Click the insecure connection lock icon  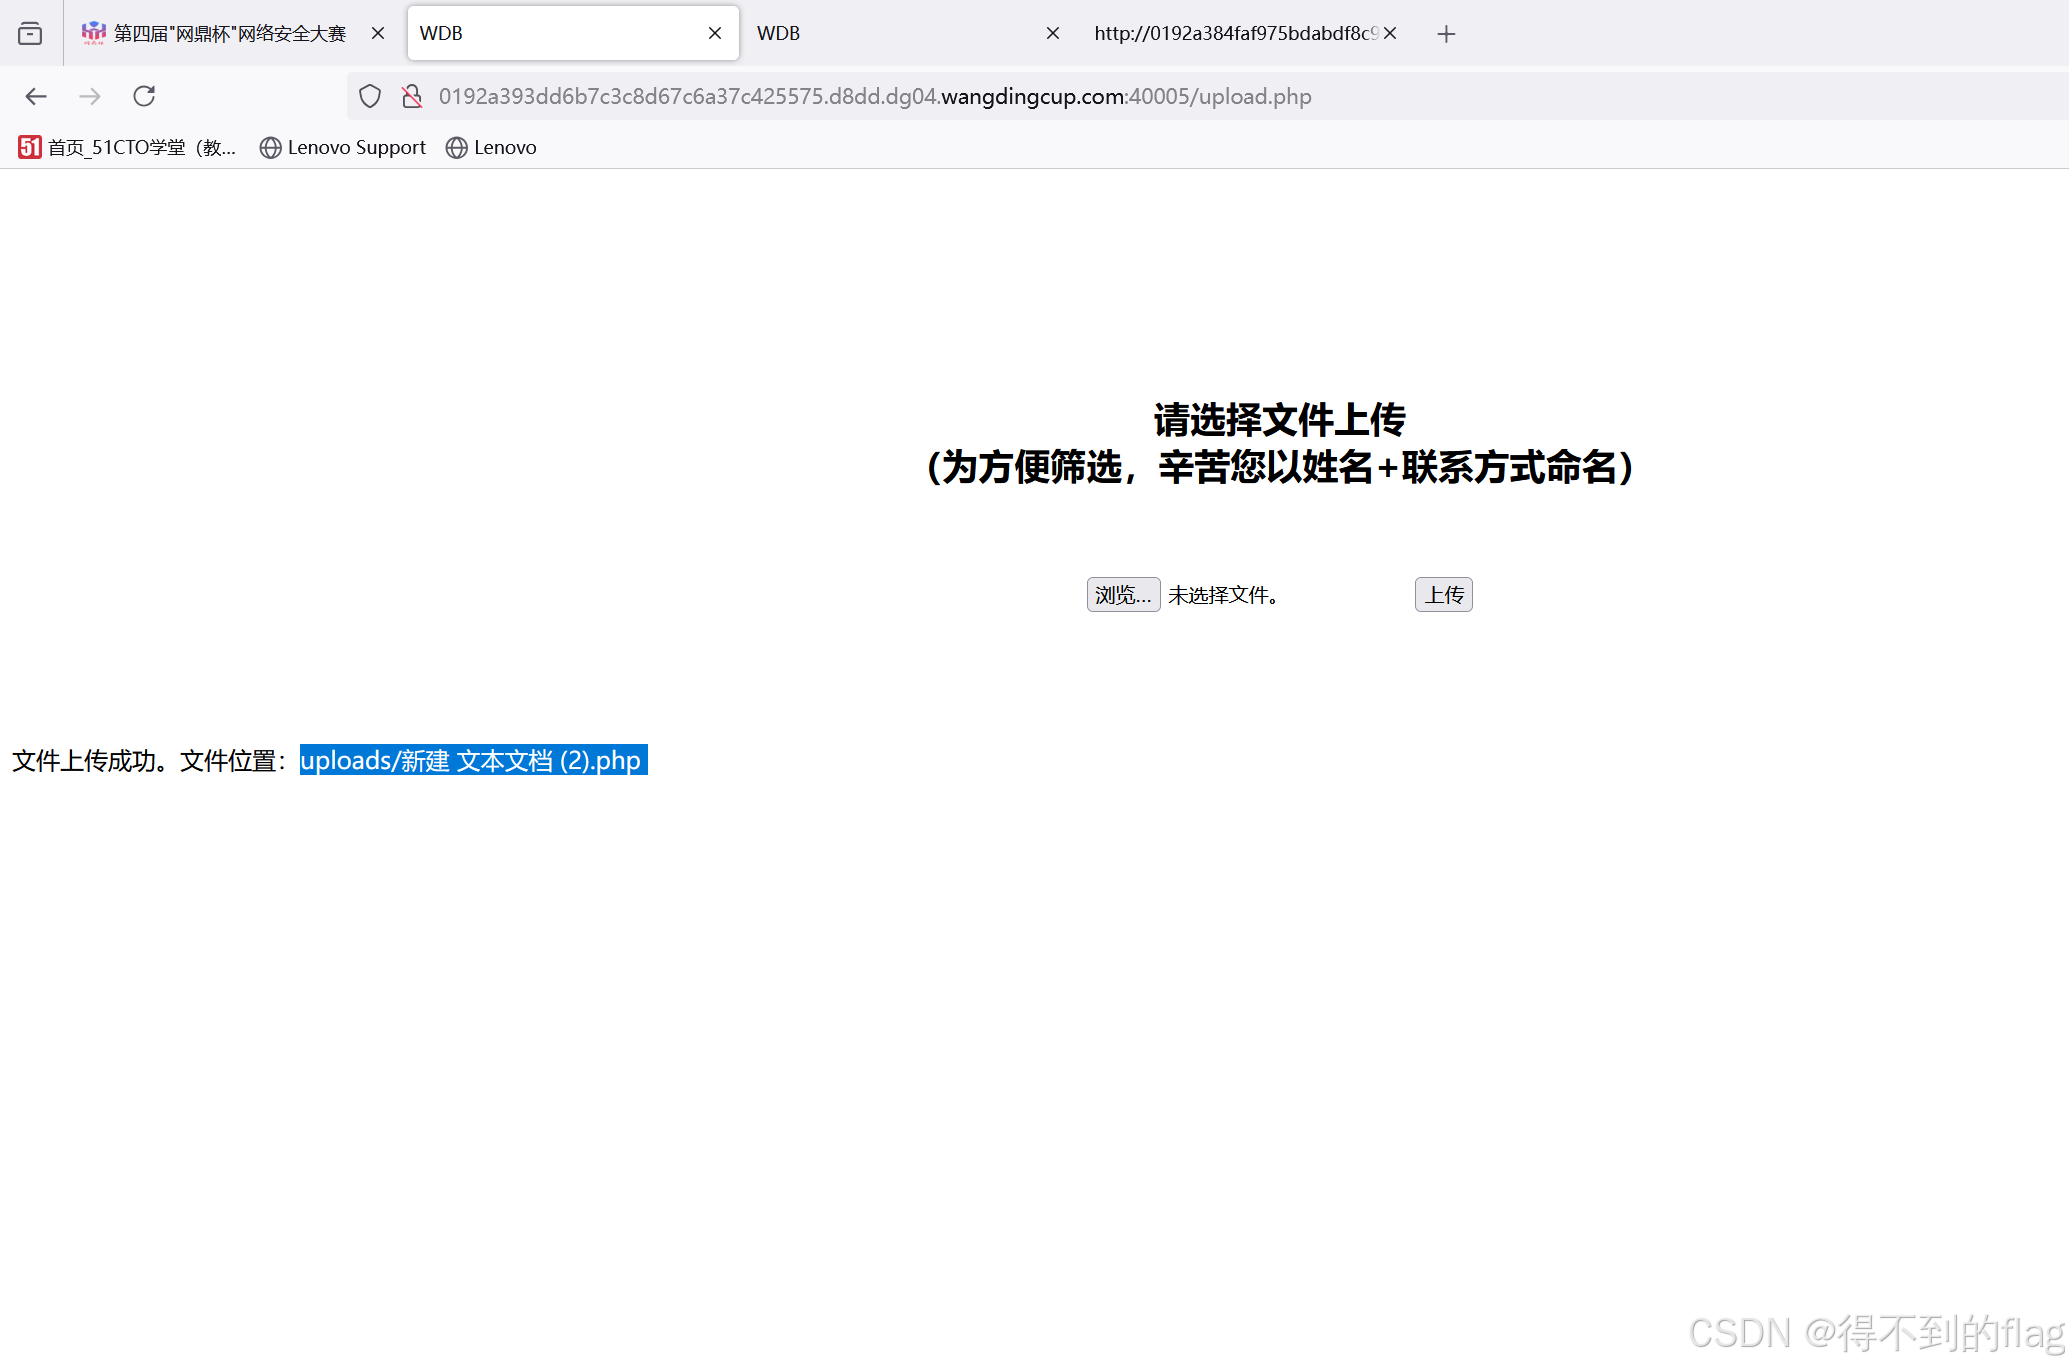click(411, 96)
